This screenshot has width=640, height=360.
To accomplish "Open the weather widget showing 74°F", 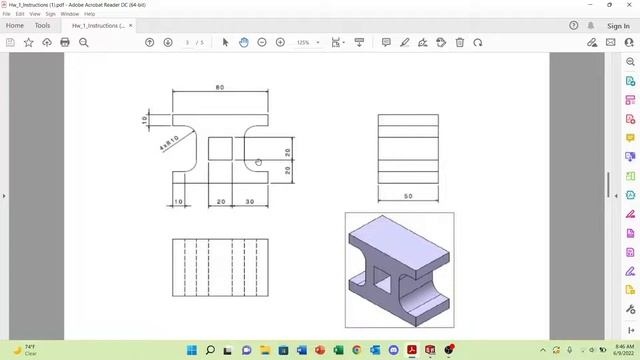I will click(x=24, y=350).
